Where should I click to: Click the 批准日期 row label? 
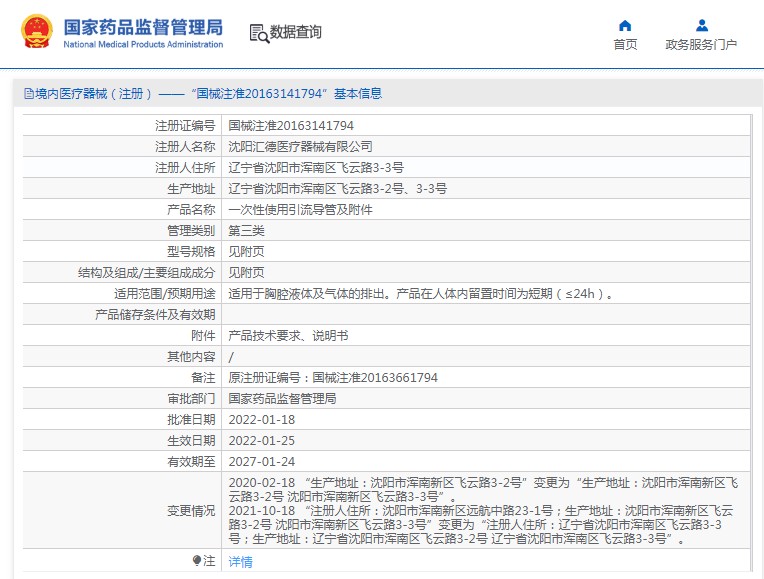coord(191,420)
